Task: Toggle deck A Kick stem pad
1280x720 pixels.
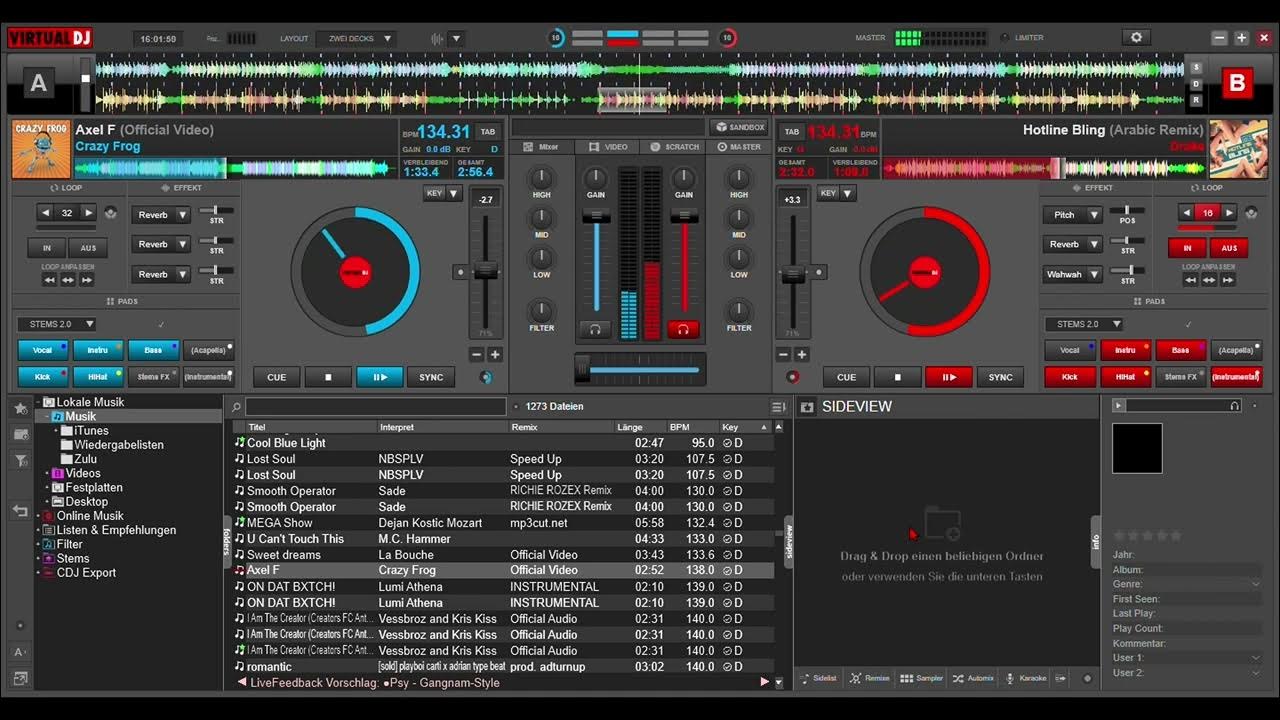Action: click(x=43, y=377)
